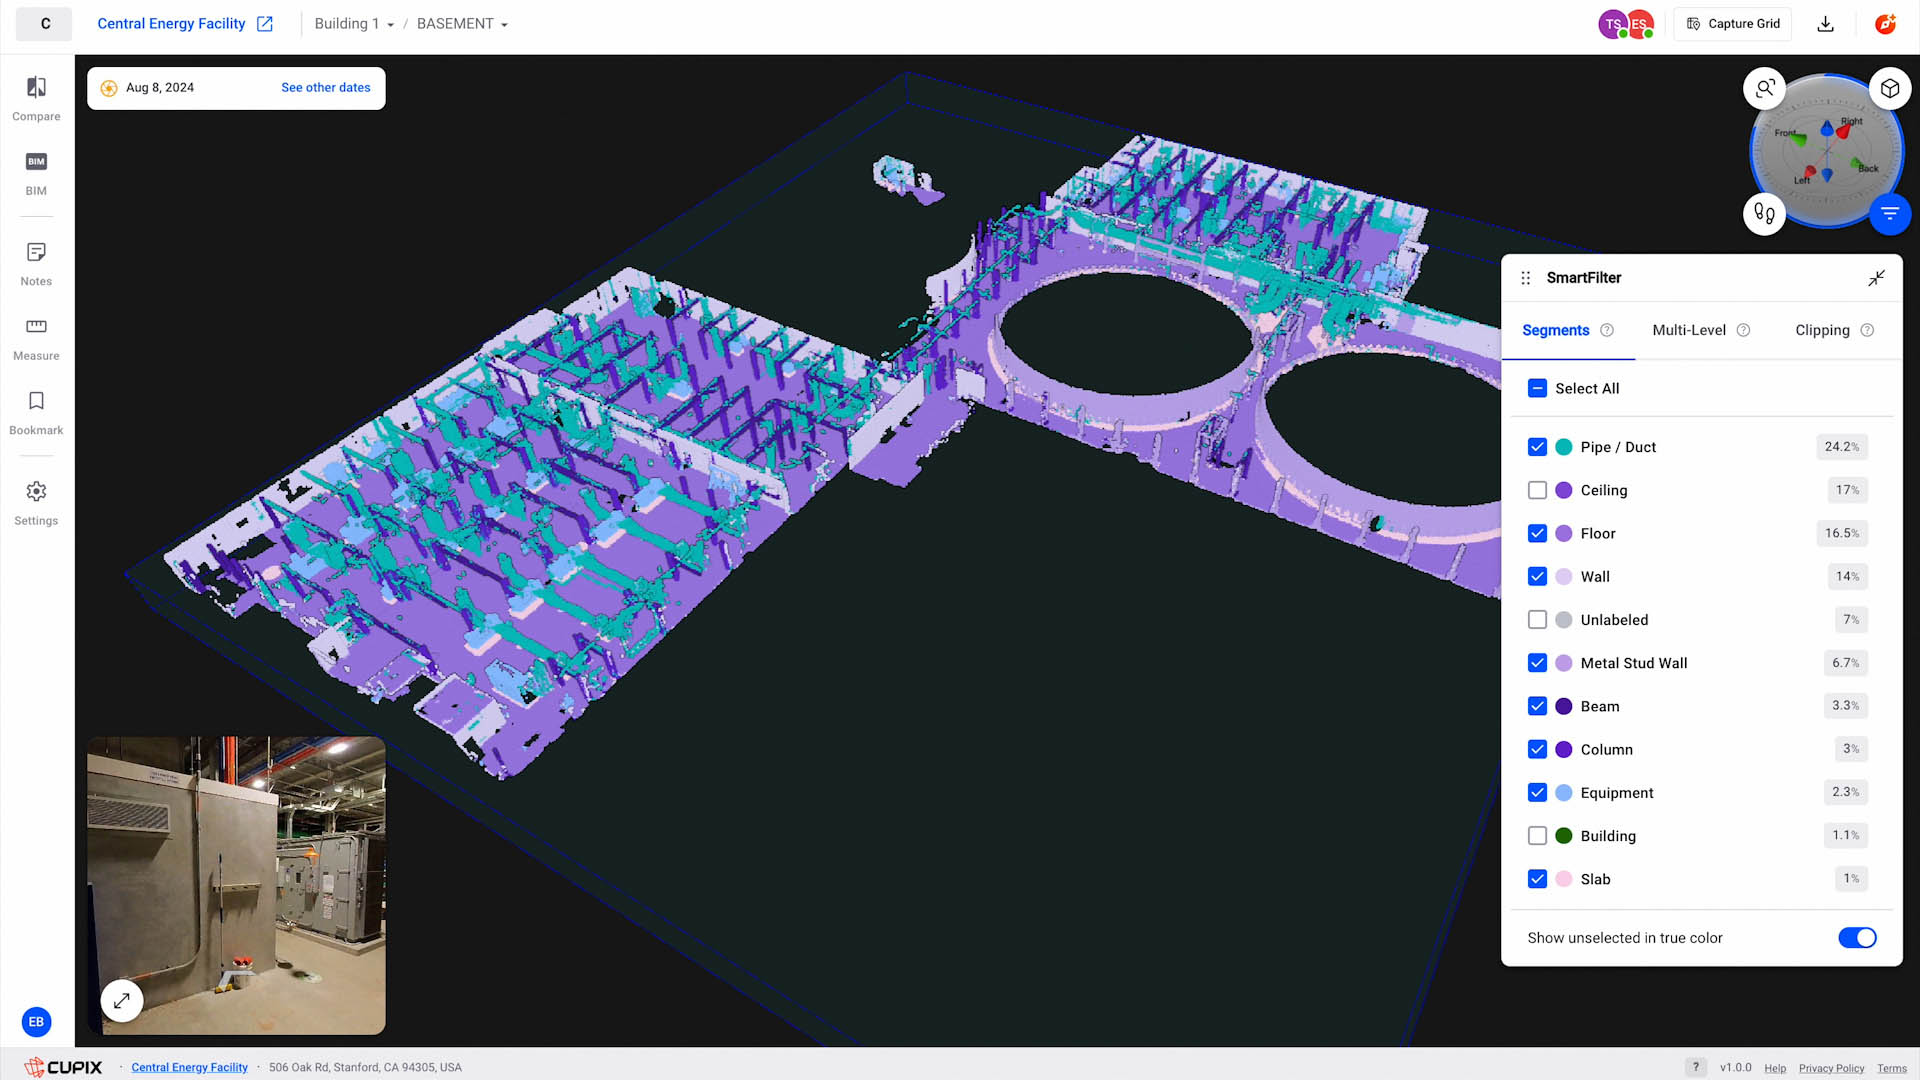Screen dimensions: 1920x1080
Task: Click the orange notification icon top right
Action: click(x=1885, y=24)
